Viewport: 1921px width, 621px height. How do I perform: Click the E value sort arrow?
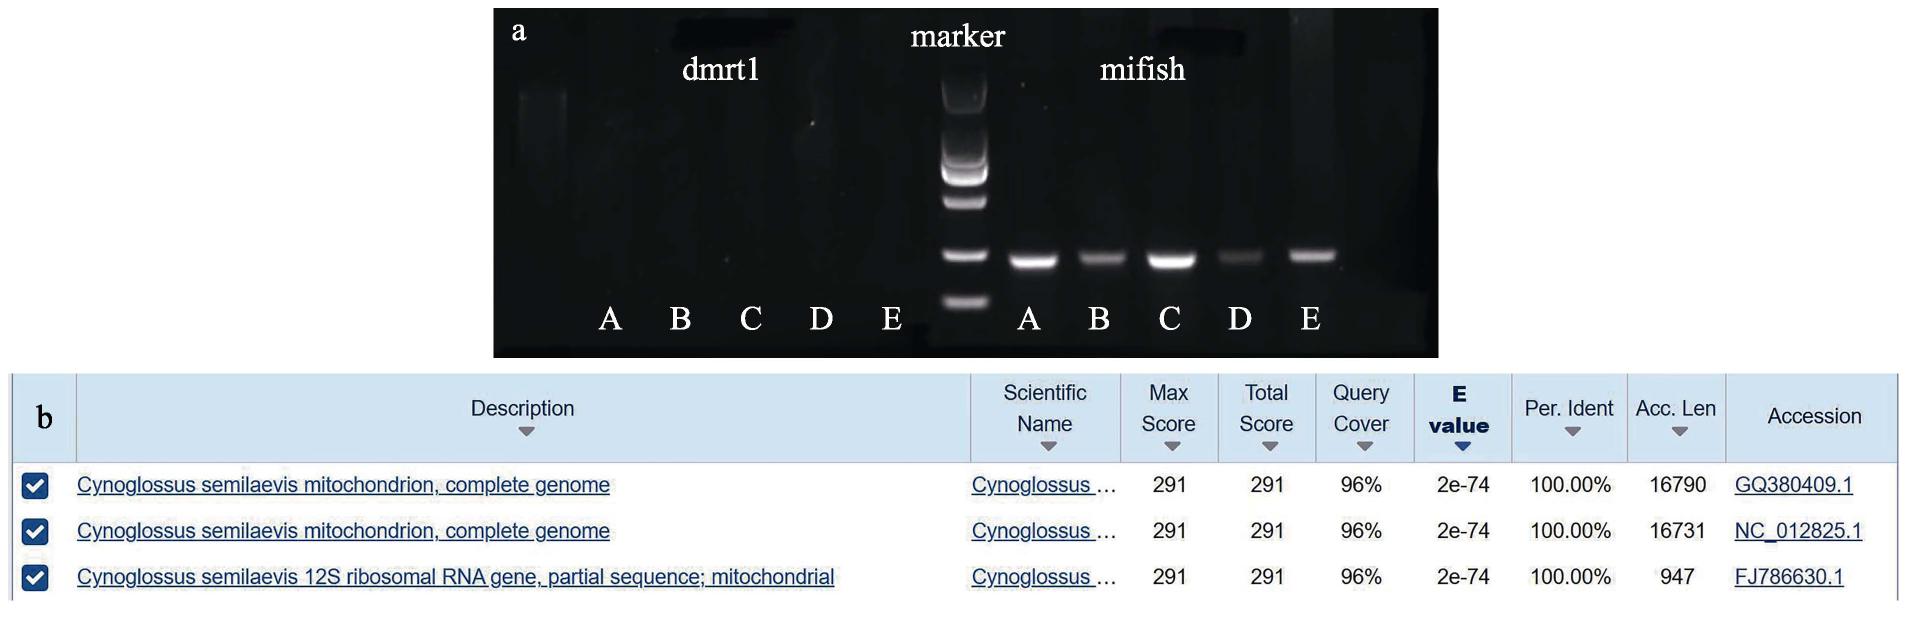pyautogui.click(x=1462, y=447)
